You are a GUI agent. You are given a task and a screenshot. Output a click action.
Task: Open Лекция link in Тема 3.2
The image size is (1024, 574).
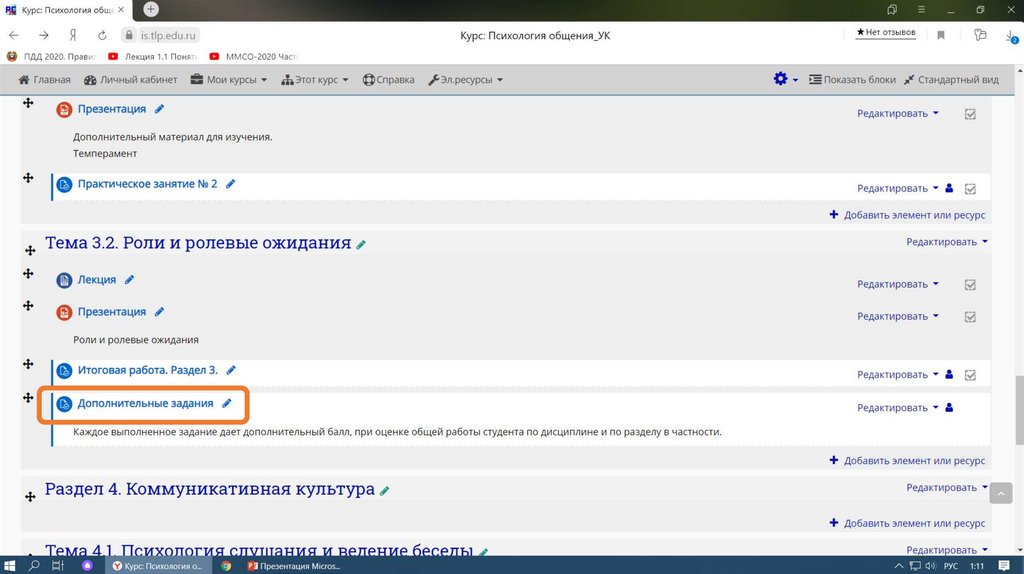(97, 279)
